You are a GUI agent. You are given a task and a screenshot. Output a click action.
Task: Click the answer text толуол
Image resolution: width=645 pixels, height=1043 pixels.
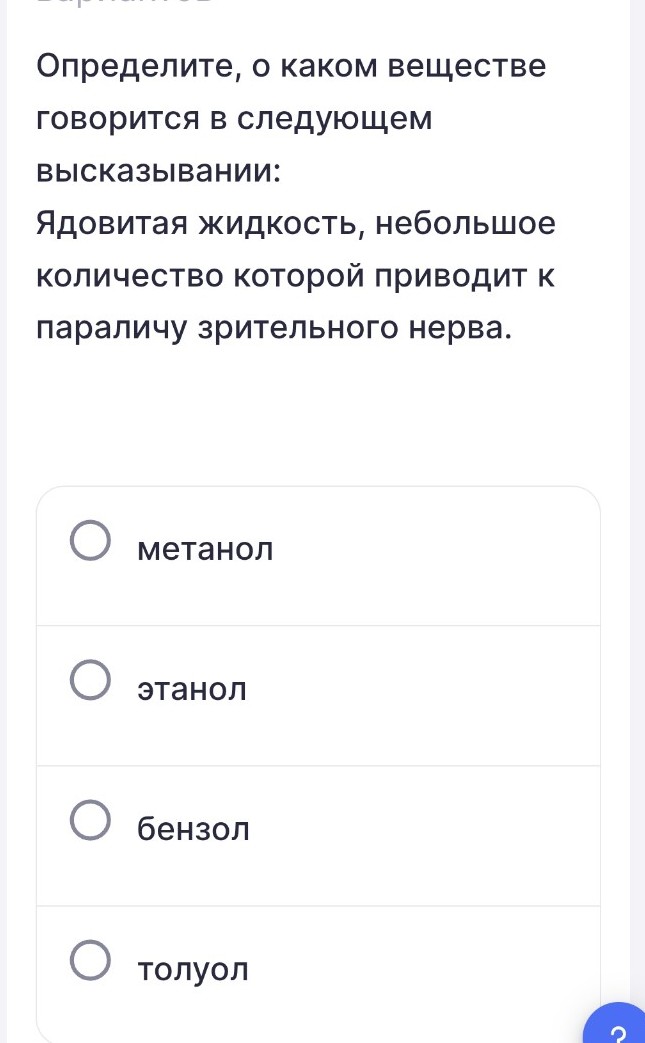[x=194, y=968]
